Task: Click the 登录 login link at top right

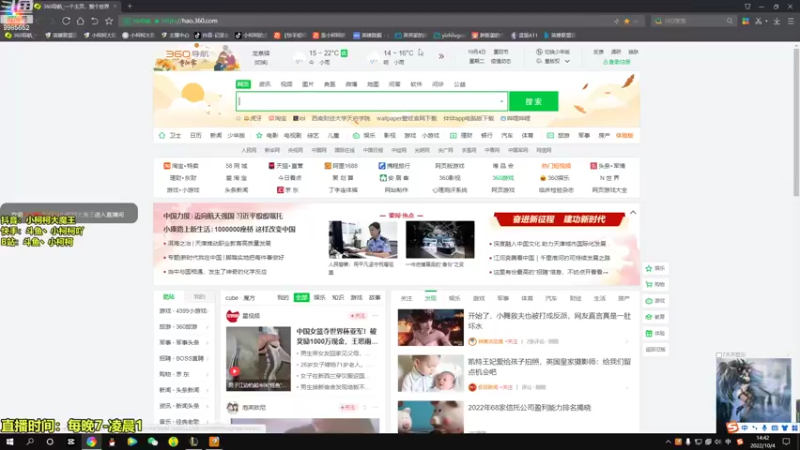Action: click(x=616, y=62)
